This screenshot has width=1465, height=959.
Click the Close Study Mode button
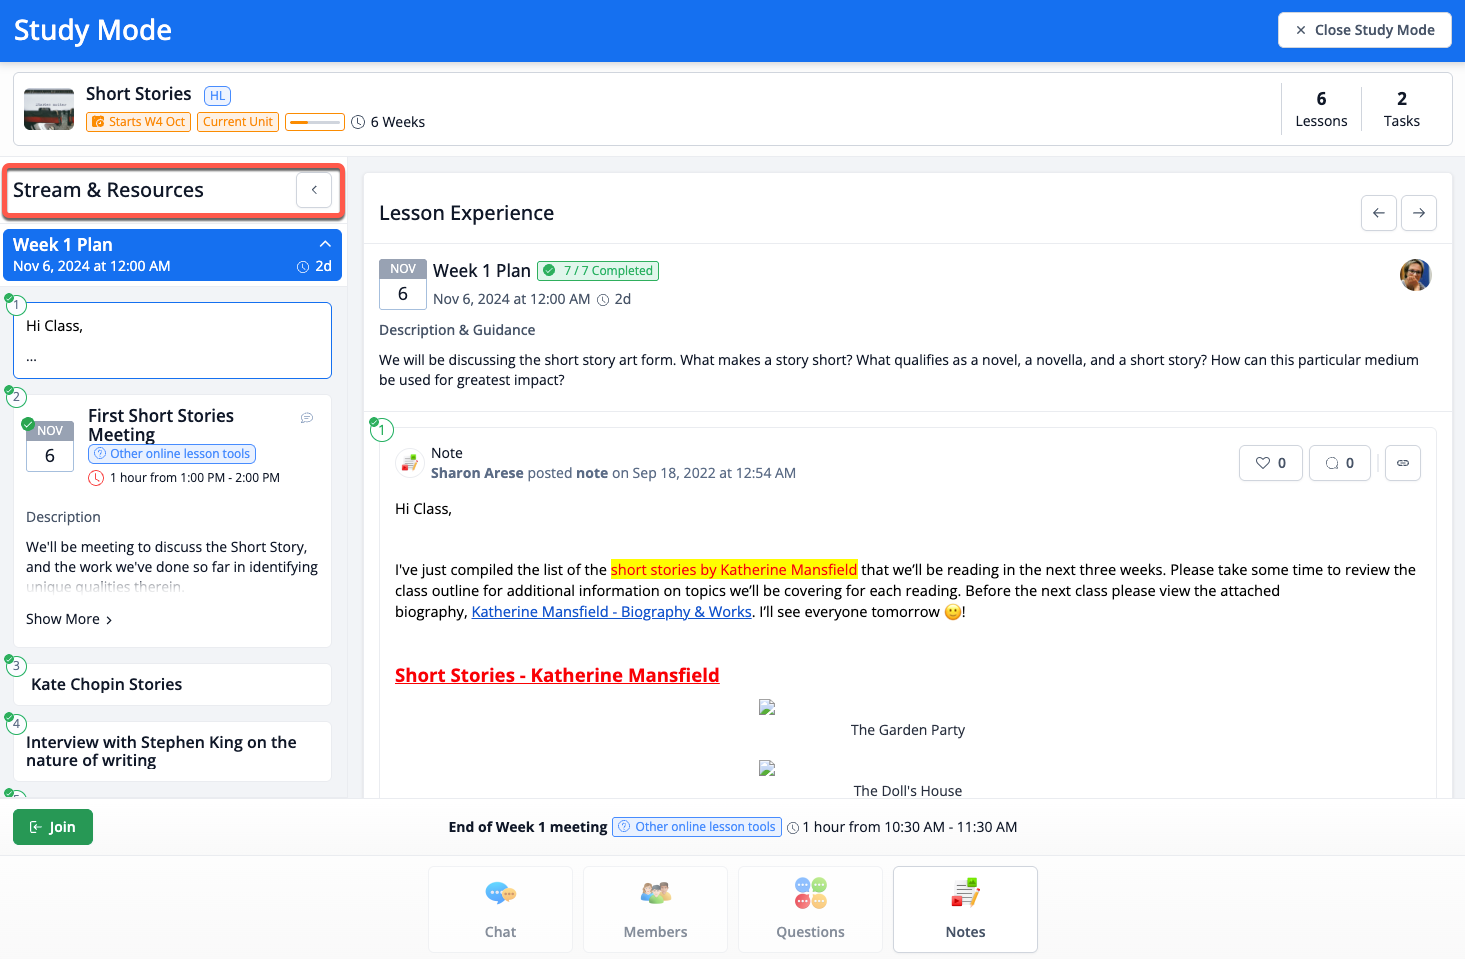1364,30
